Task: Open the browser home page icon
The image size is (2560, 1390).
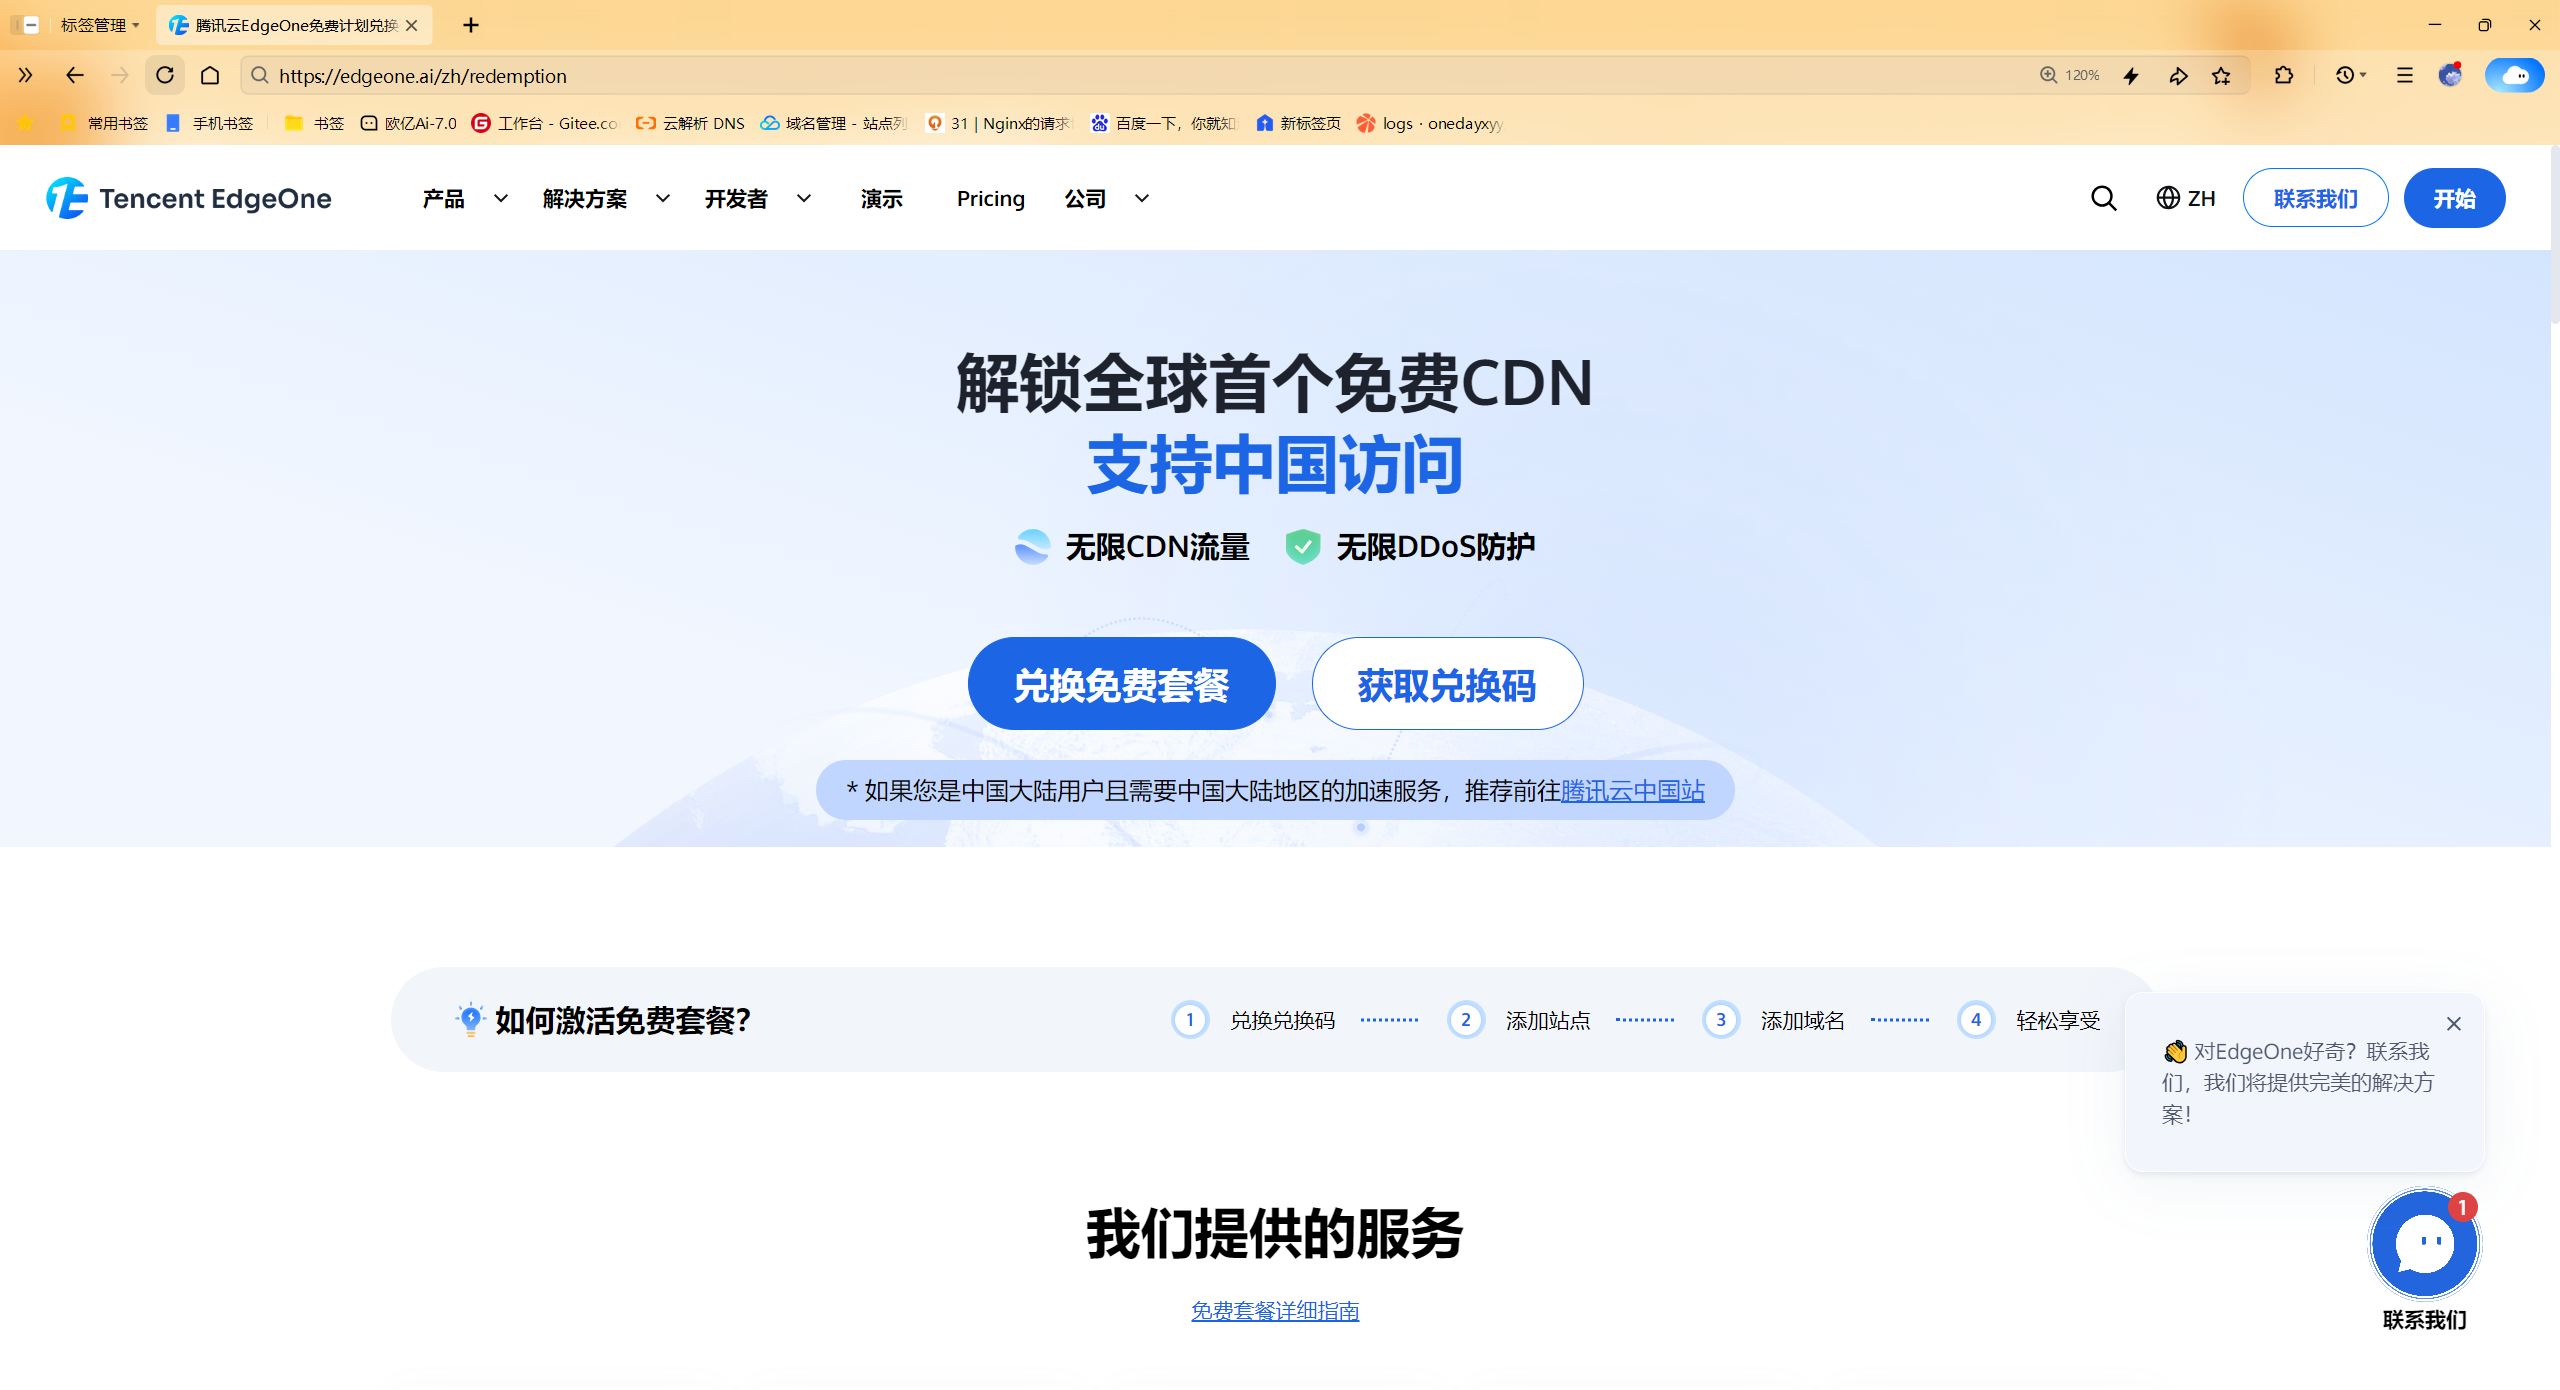Action: click(x=210, y=75)
